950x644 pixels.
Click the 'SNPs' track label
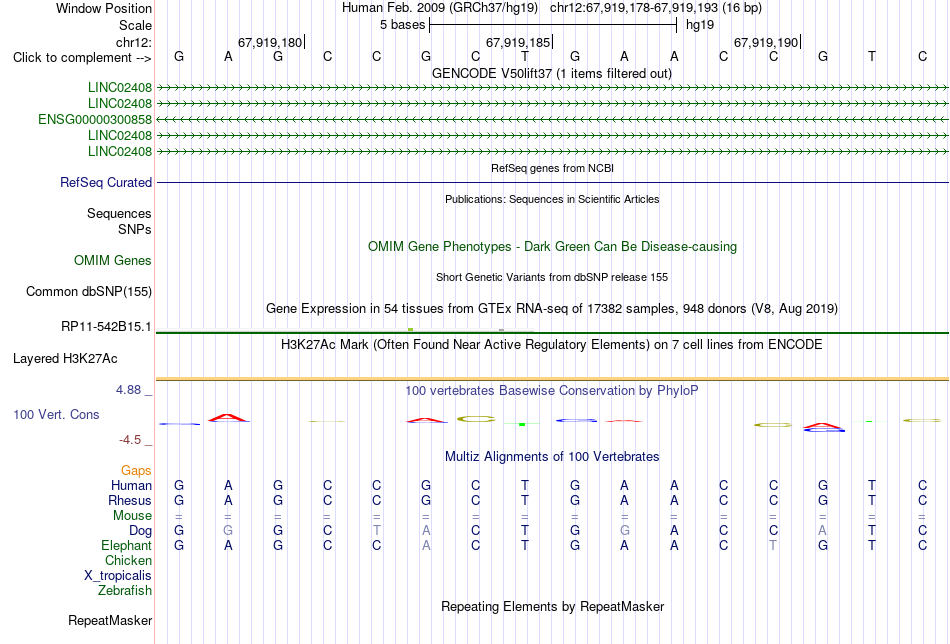click(x=135, y=230)
